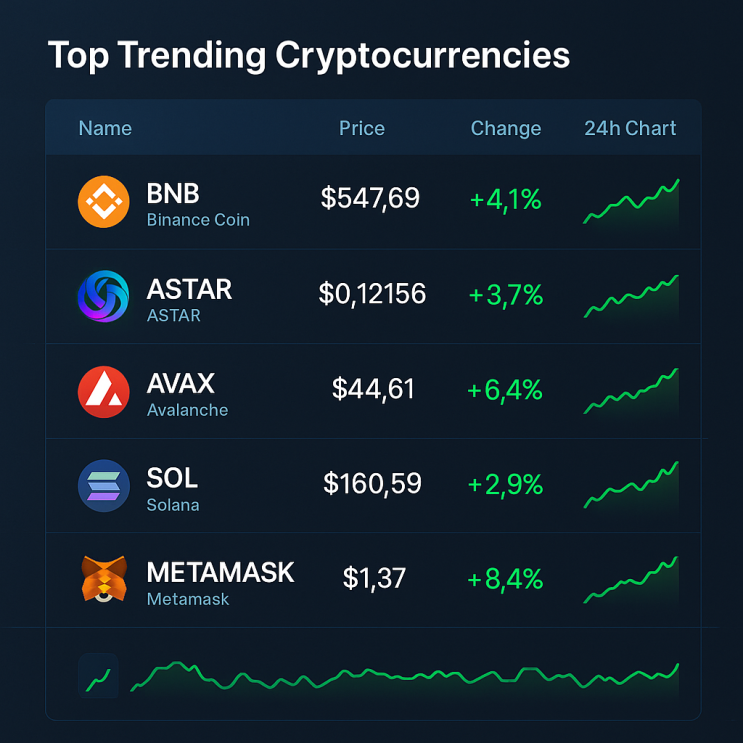This screenshot has height=743, width=743.
Task: View the SOL 24h sparkline chart
Action: click(631, 486)
